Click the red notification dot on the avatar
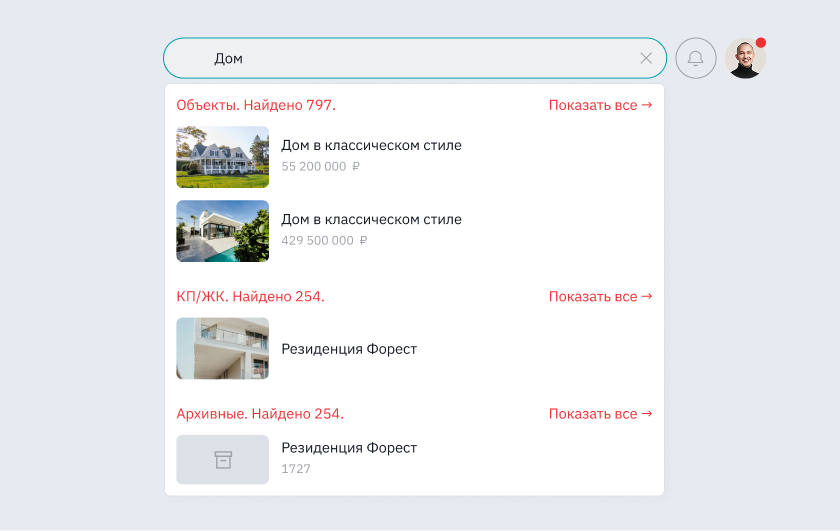This screenshot has width=840, height=531. tap(761, 43)
